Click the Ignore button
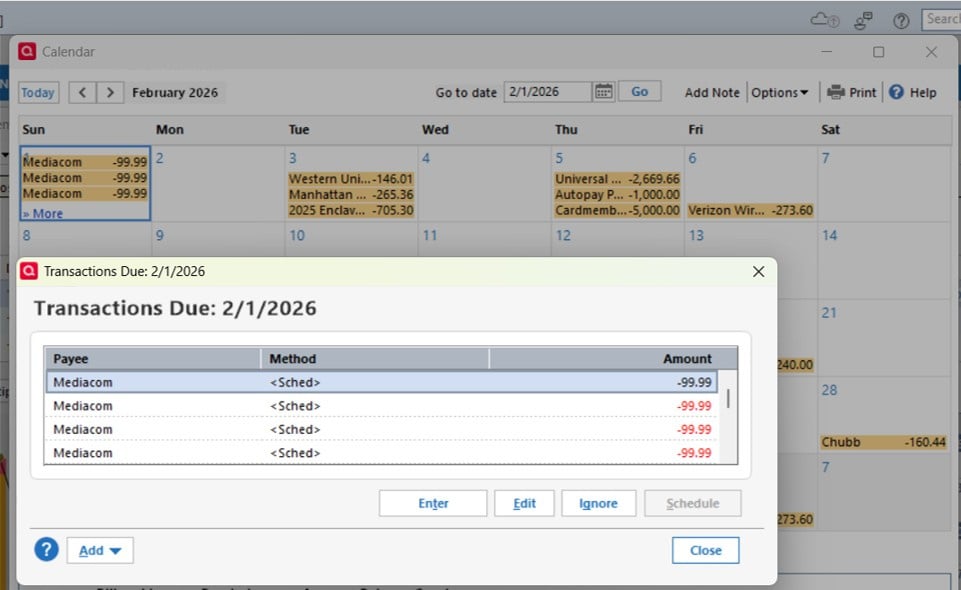 pyautogui.click(x=598, y=503)
